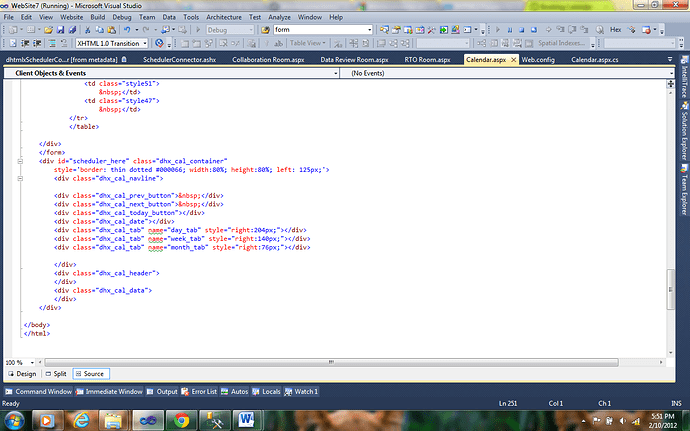Show Next Statement arrow icon
Image resolution: width=690 pixels, height=431 pixels.
click(x=548, y=30)
